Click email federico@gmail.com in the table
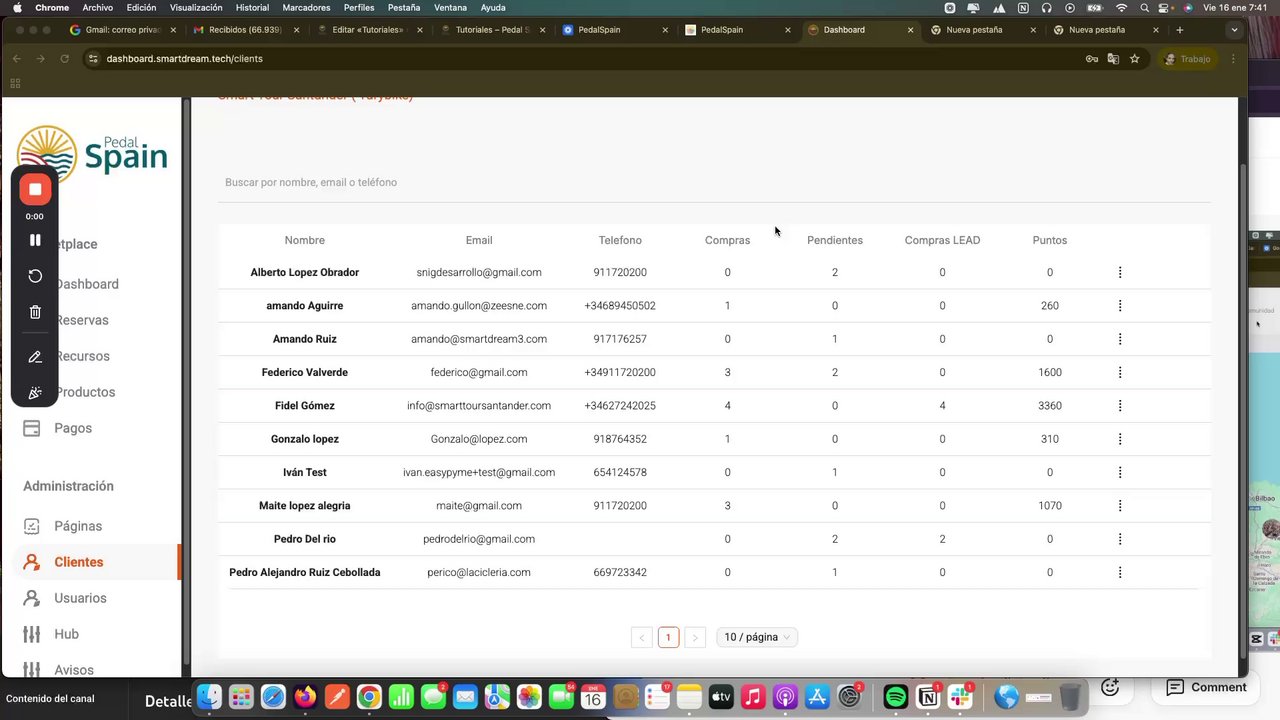The image size is (1280, 720). (x=479, y=372)
